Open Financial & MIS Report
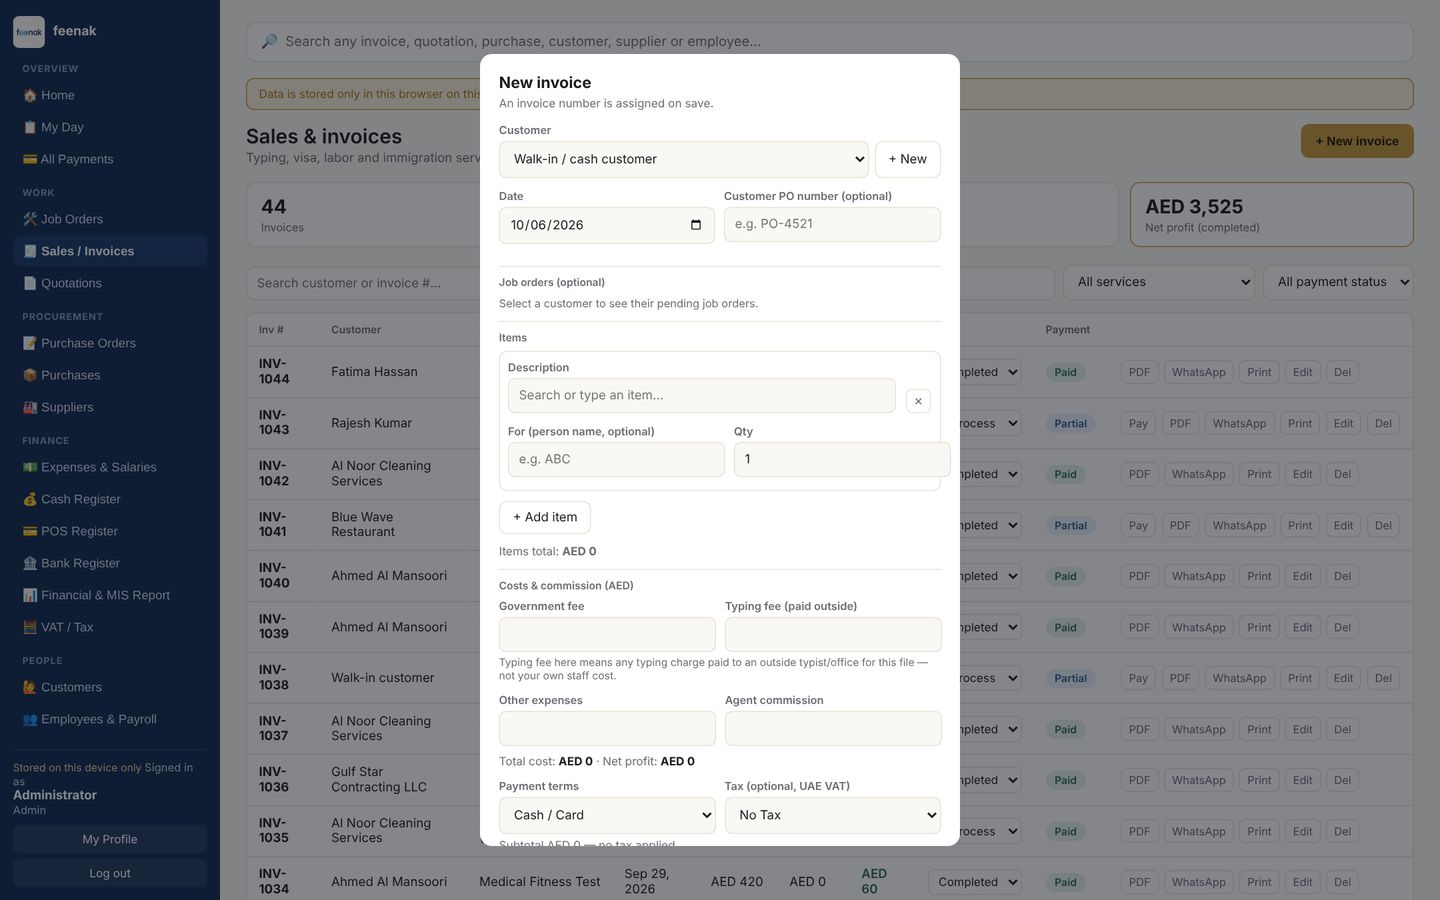The height and width of the screenshot is (900, 1440). (x=110, y=595)
